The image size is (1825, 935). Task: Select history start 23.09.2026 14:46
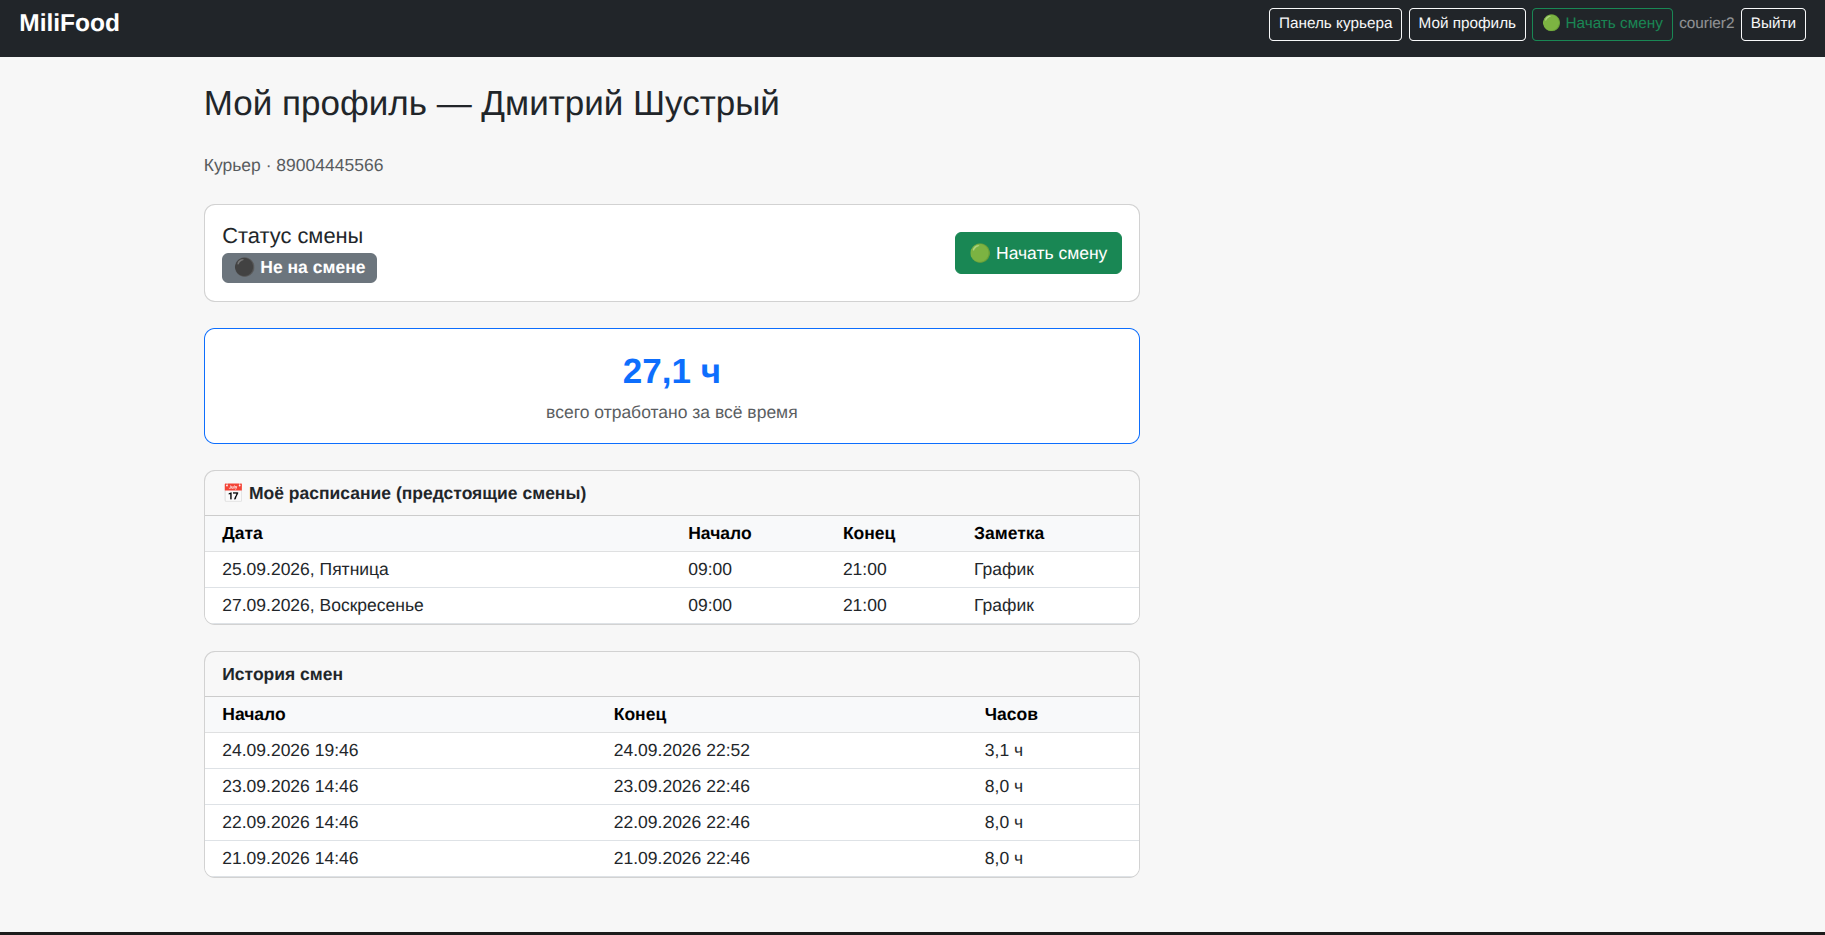coord(290,787)
